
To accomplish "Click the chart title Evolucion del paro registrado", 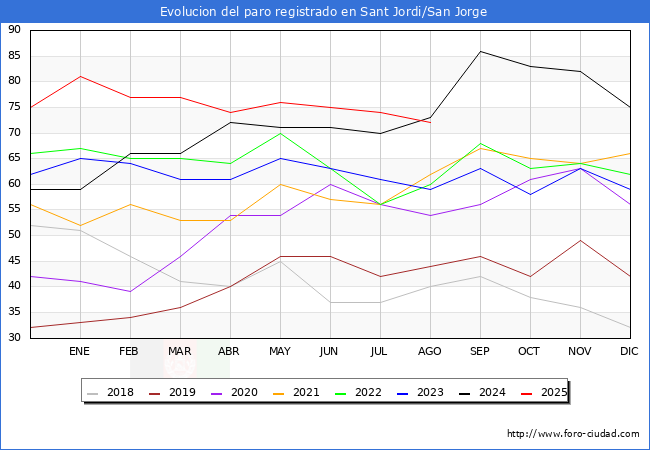I will [324, 12].
